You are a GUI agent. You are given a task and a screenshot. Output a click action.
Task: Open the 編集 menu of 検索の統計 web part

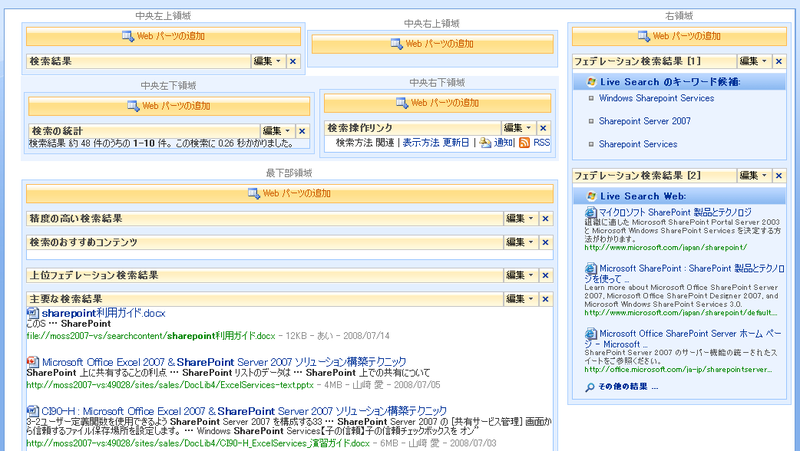pos(276,131)
